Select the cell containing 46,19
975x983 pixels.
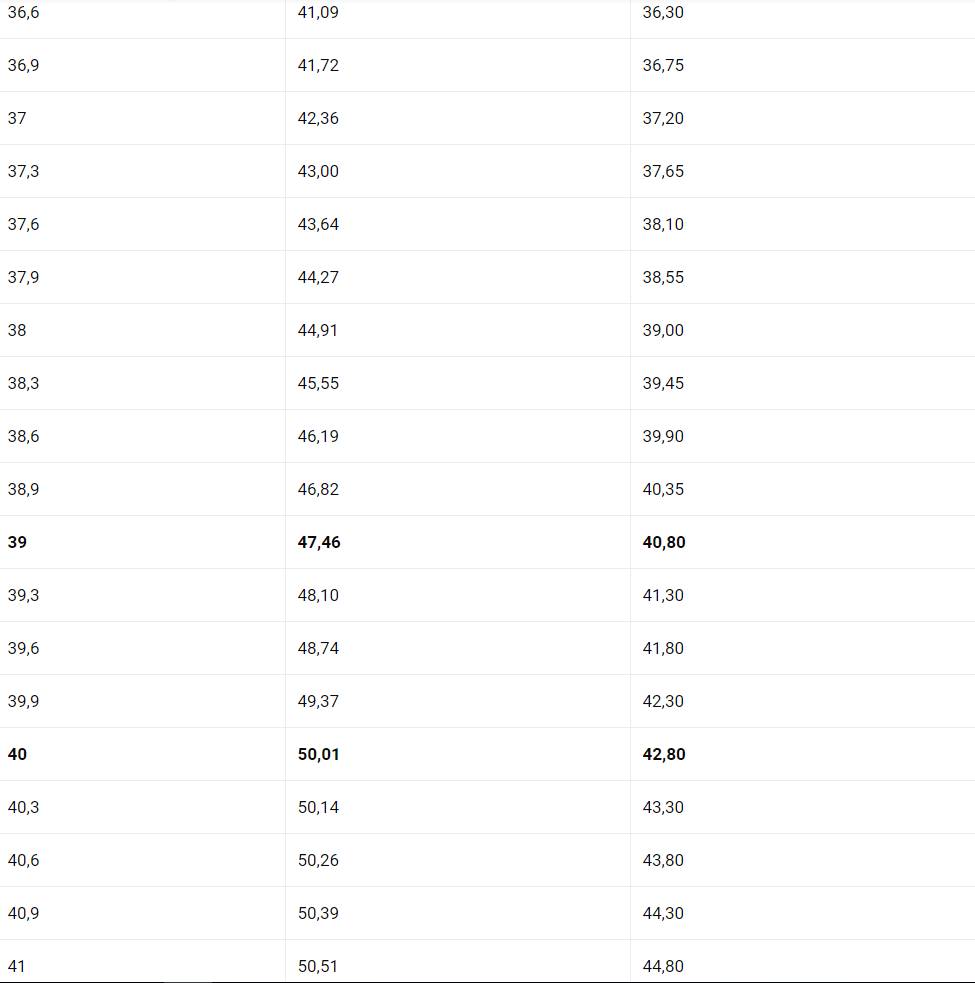coord(318,436)
